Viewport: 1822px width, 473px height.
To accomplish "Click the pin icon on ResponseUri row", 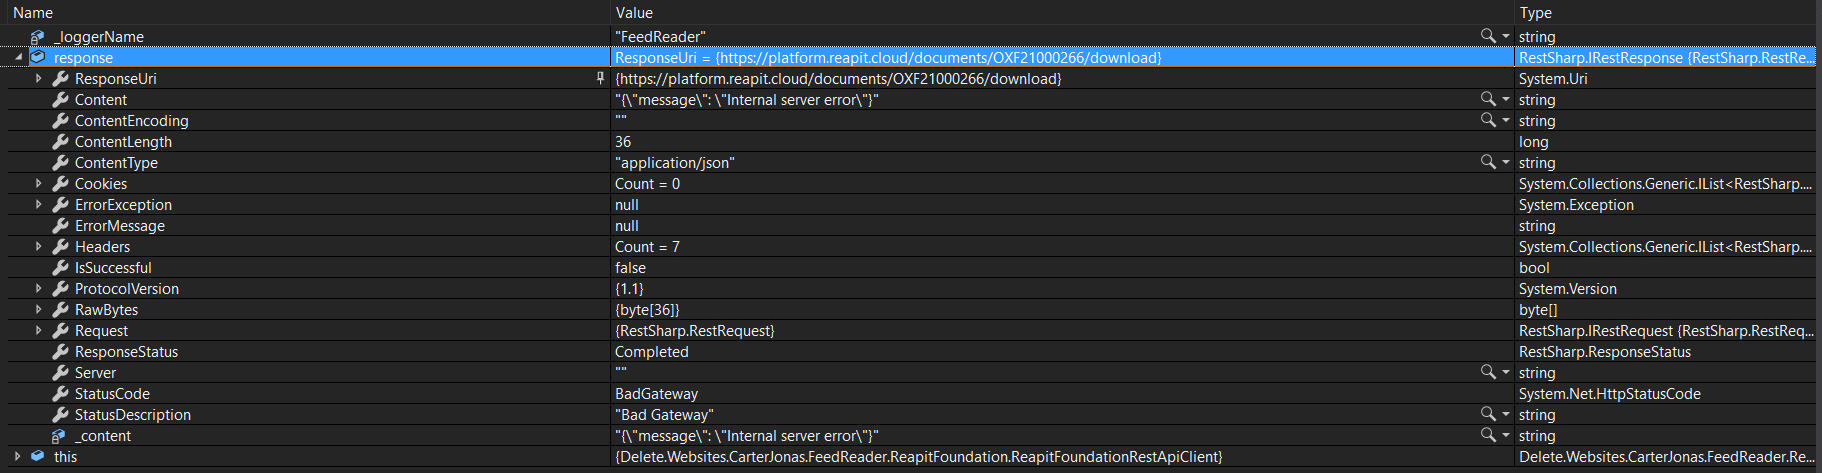I will coord(600,77).
